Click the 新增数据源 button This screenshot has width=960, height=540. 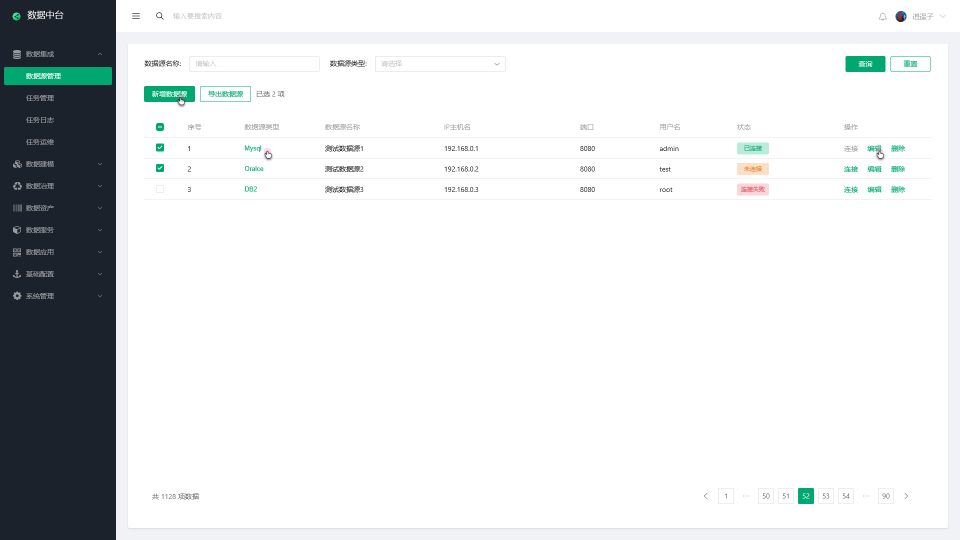click(x=169, y=94)
